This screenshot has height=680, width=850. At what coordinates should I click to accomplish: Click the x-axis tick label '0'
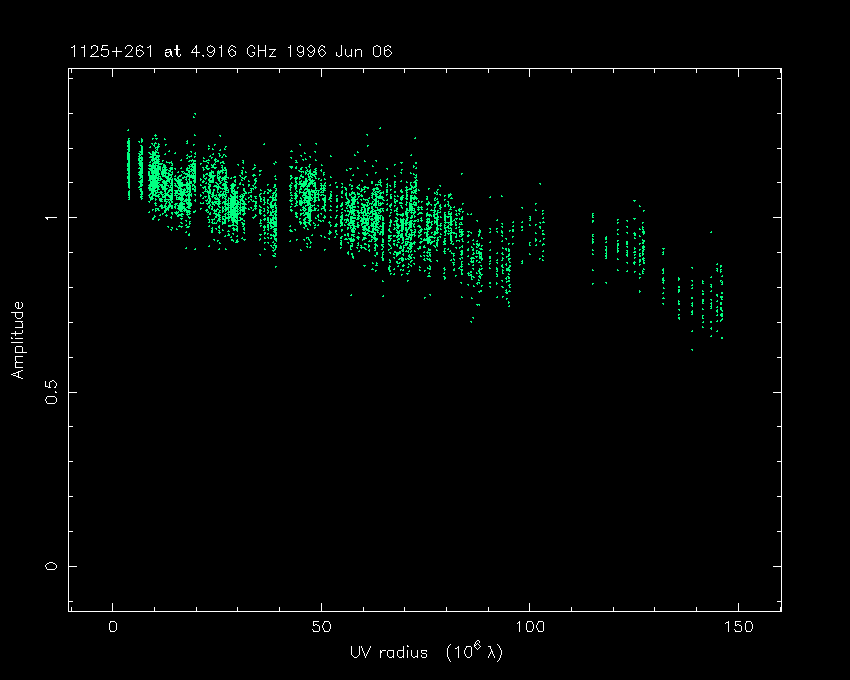pyautogui.click(x=113, y=627)
